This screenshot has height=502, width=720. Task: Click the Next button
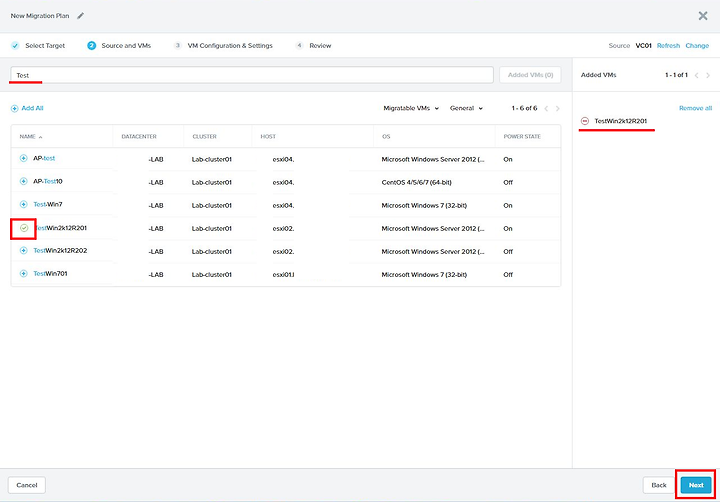696,485
